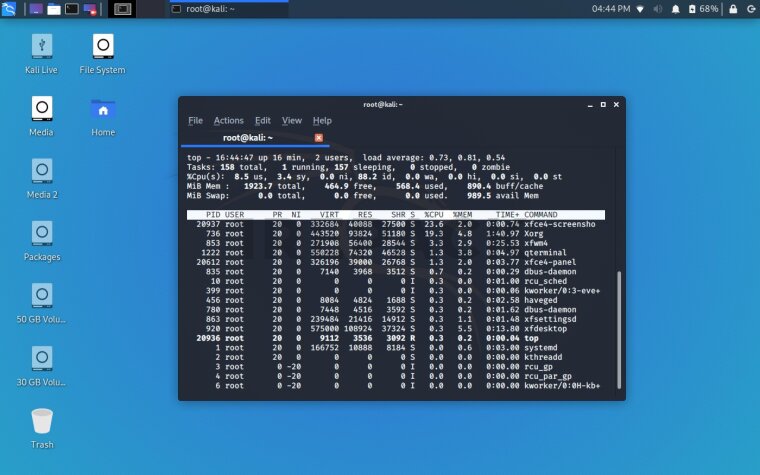Viewport: 760px width, 475px height.
Task: Toggle mute with the volume icon
Action: (658, 9)
